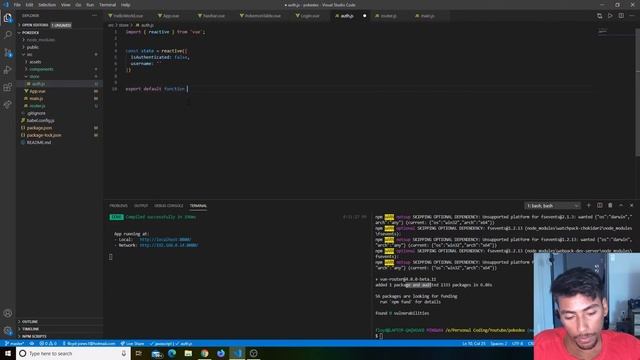
Task: Open the Edit menu
Action: pos(29,5)
